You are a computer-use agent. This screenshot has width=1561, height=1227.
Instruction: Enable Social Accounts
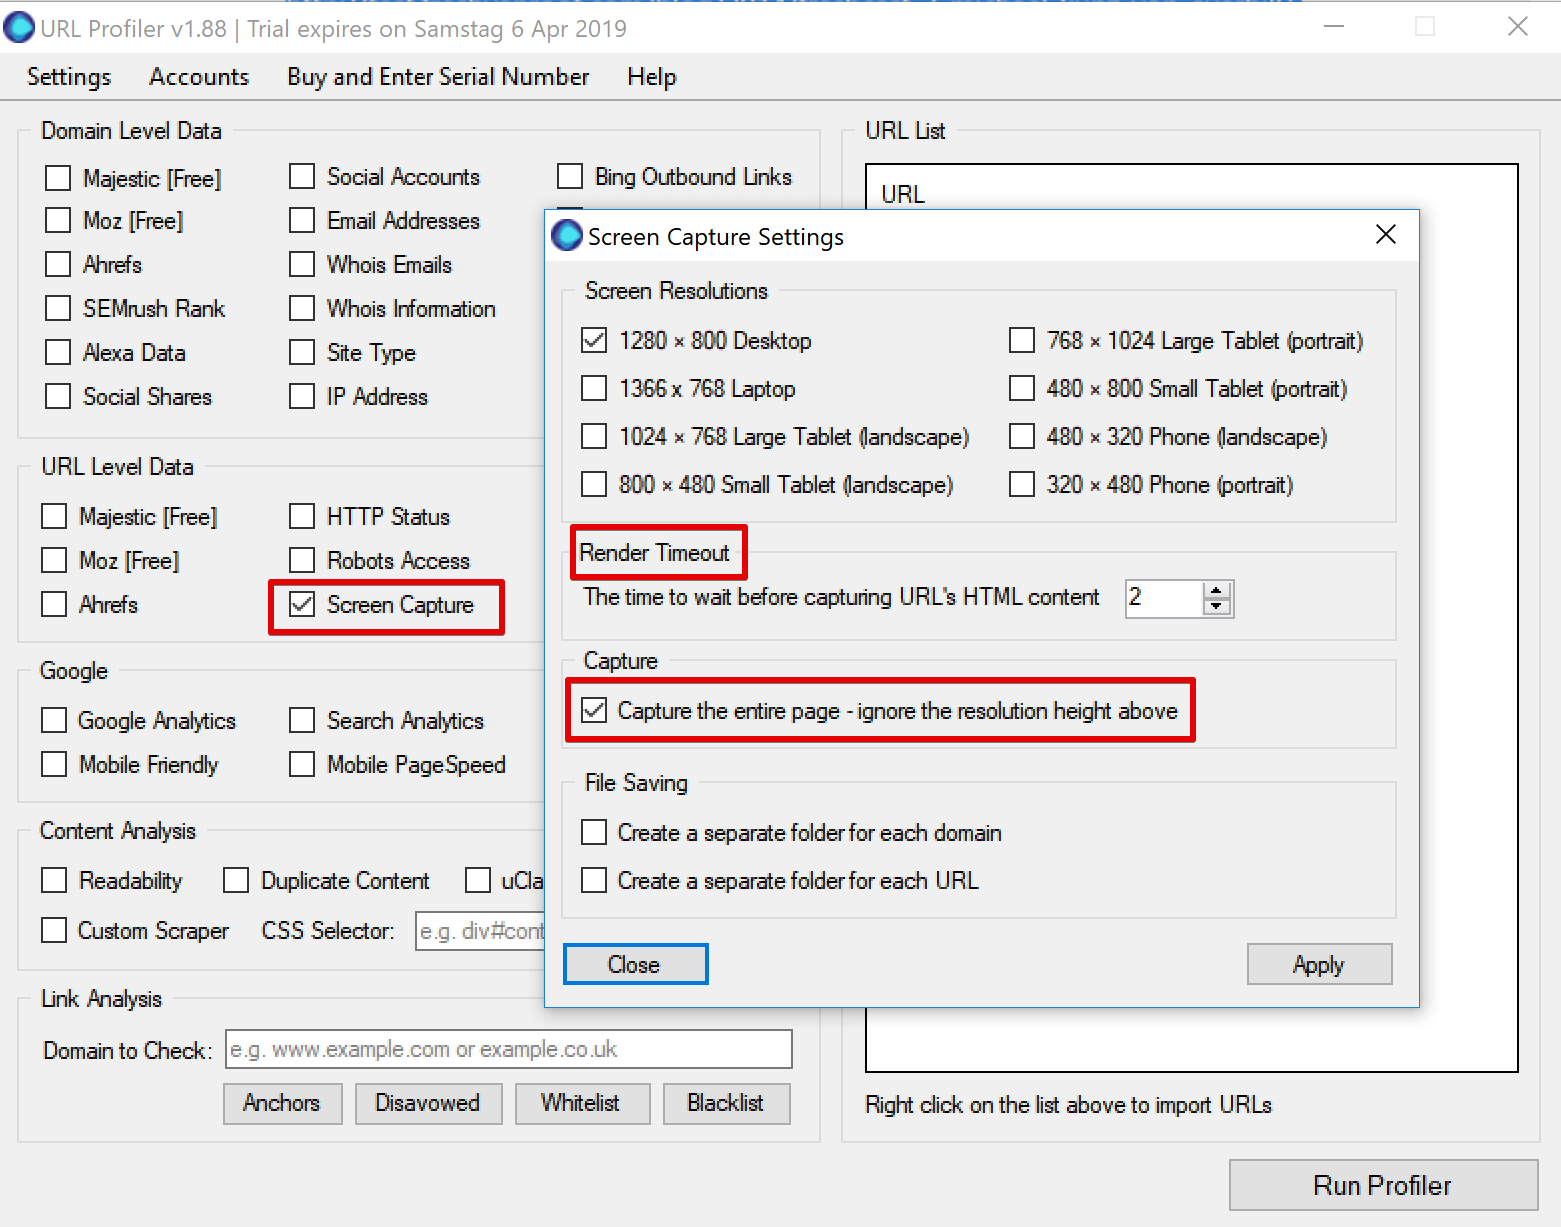click(x=302, y=176)
